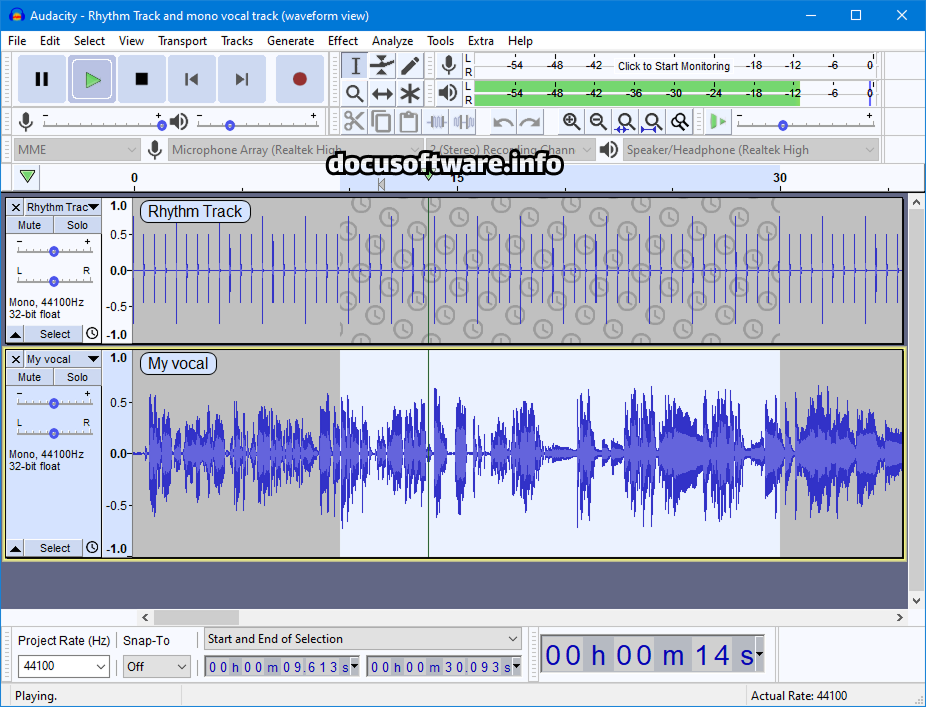The height and width of the screenshot is (707, 926).
Task: Stop playback with the Stop button
Action: coord(142,79)
